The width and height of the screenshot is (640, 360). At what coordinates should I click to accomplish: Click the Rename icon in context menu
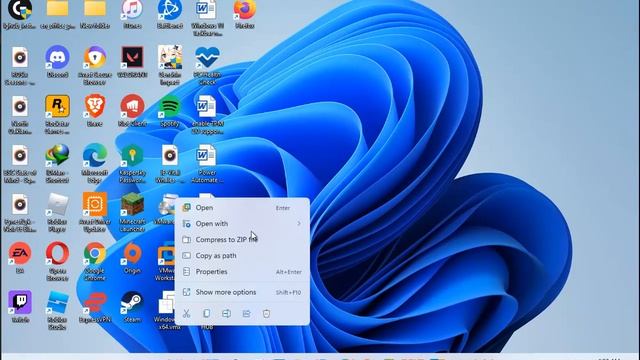click(x=227, y=313)
